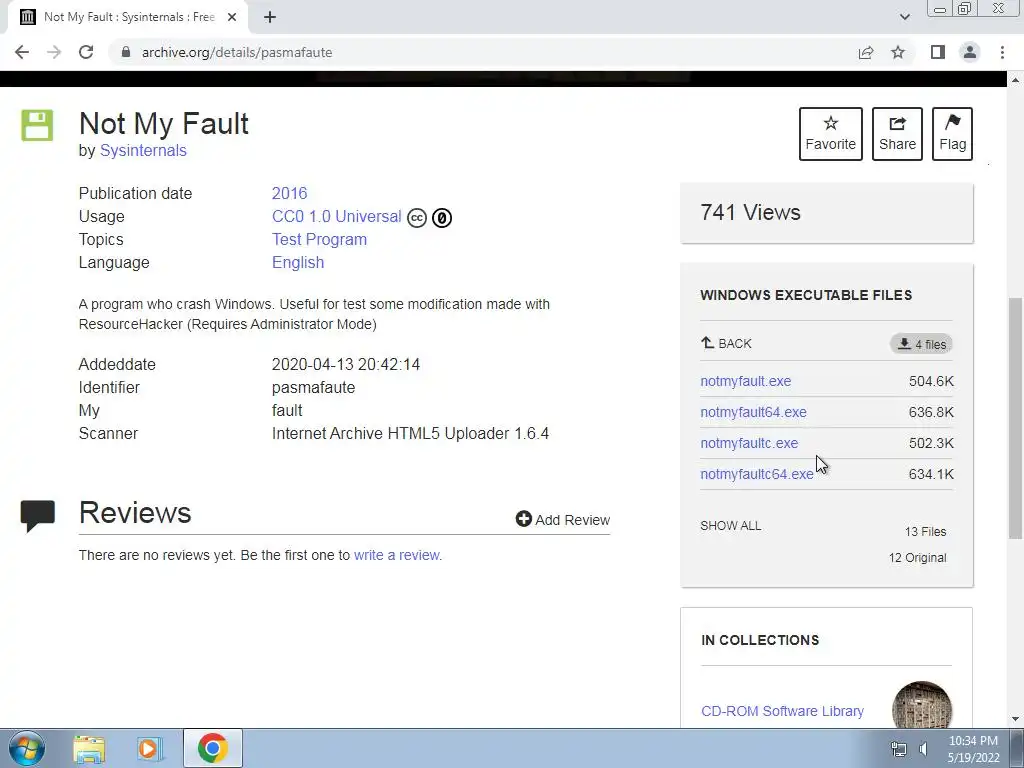1024x768 pixels.
Task: Open a new browser tab
Action: [270, 17]
